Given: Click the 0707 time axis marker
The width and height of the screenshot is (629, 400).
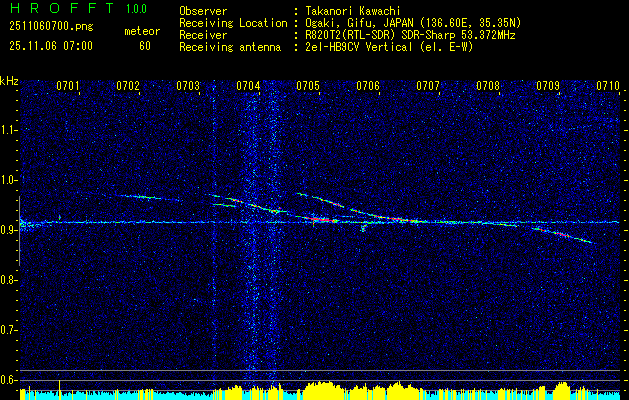Looking at the screenshot, I should click(x=428, y=86).
